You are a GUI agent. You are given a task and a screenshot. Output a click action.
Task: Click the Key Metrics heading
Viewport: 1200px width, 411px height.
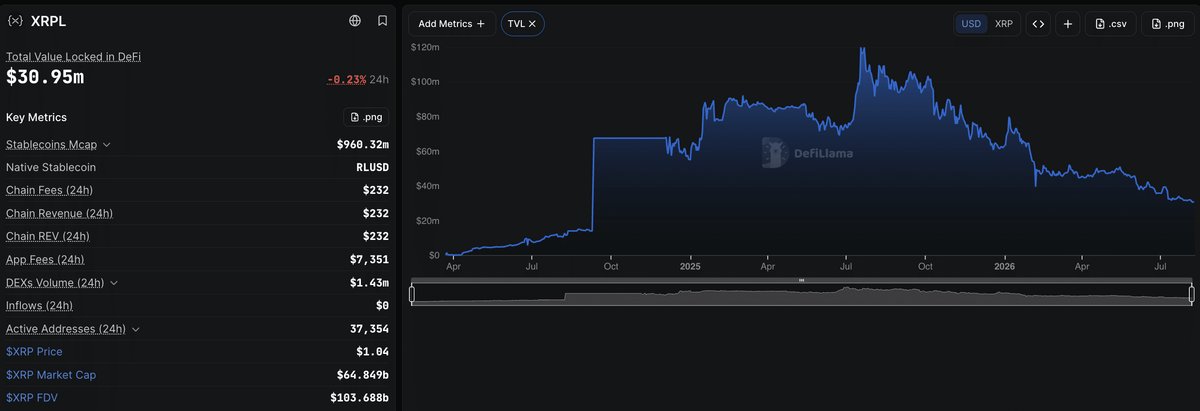coord(36,117)
